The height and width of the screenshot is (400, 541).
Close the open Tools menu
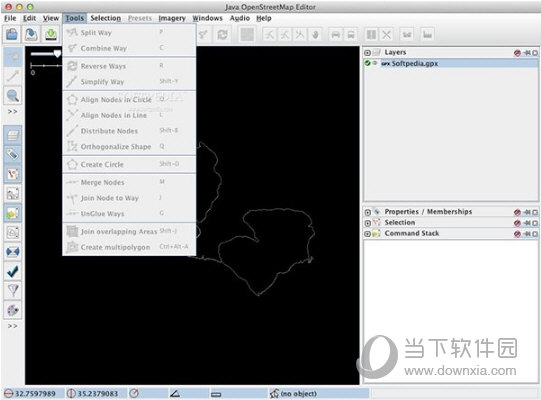tap(75, 18)
